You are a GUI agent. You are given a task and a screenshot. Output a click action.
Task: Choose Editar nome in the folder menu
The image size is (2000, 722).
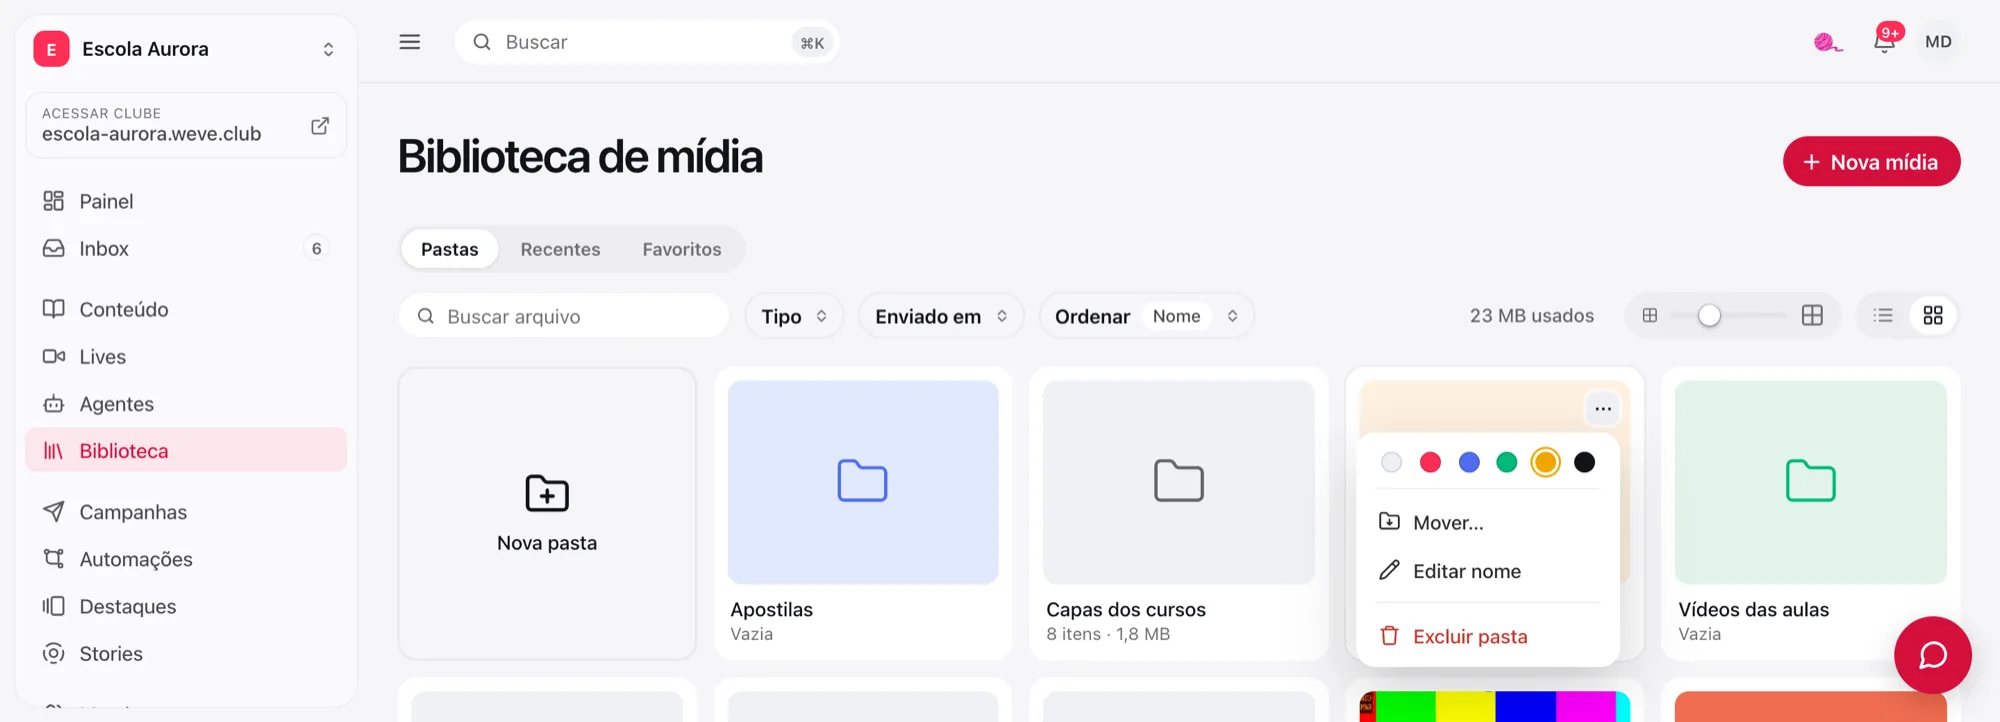coord(1488,571)
